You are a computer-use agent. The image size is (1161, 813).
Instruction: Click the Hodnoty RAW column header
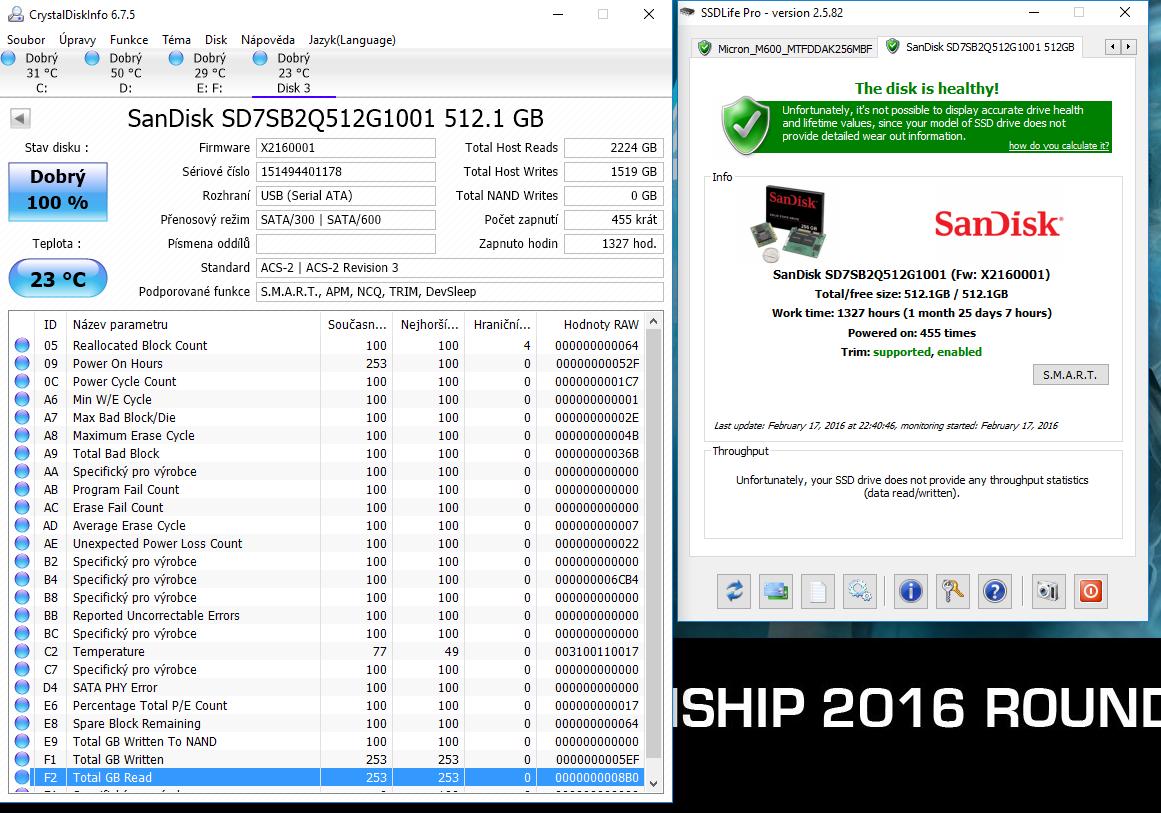point(591,324)
